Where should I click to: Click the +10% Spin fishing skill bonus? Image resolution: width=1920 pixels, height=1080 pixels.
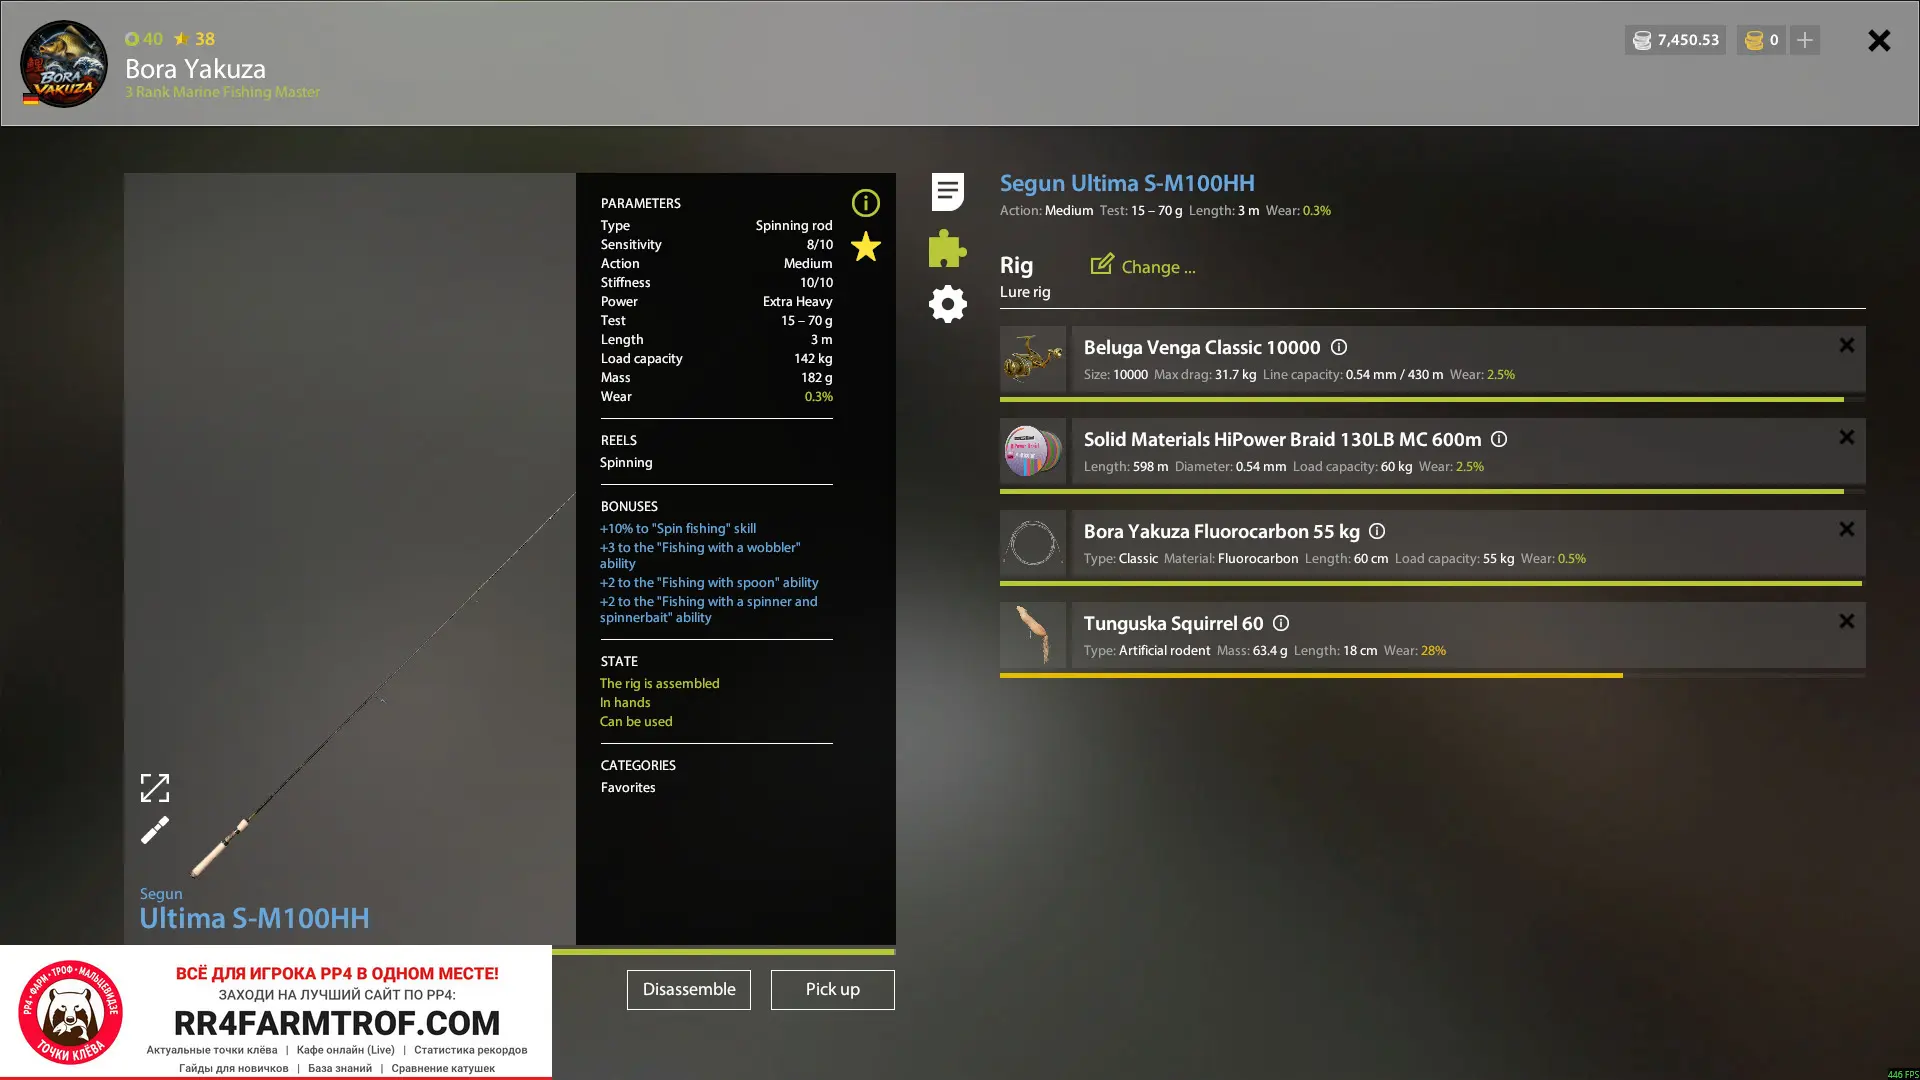coord(678,529)
